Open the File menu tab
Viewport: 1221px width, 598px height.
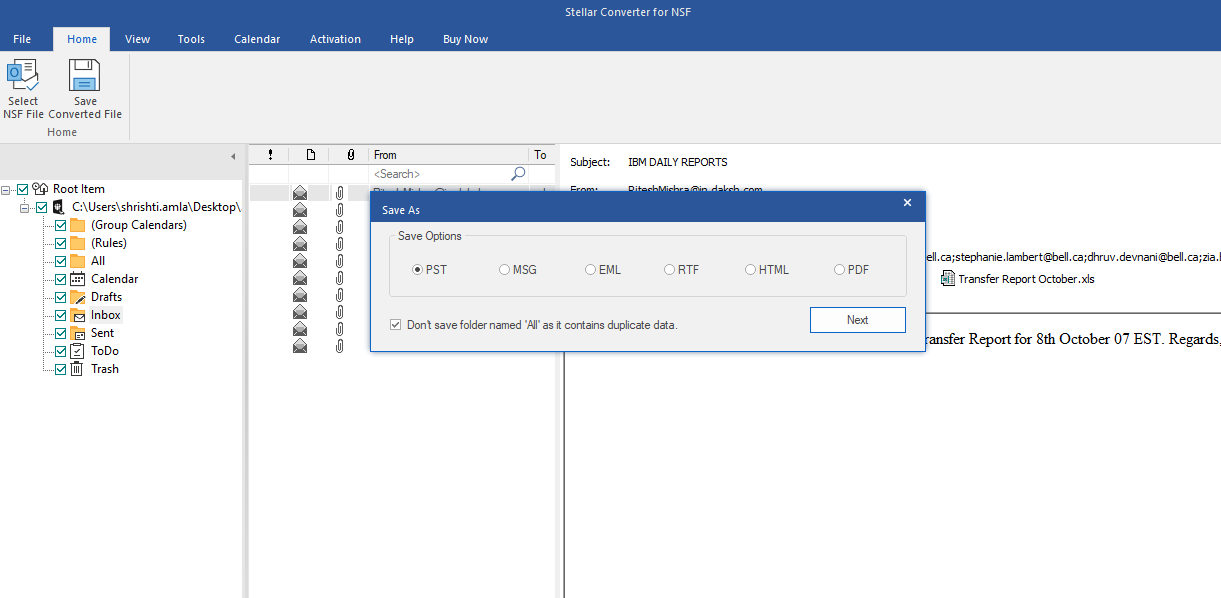coord(22,39)
